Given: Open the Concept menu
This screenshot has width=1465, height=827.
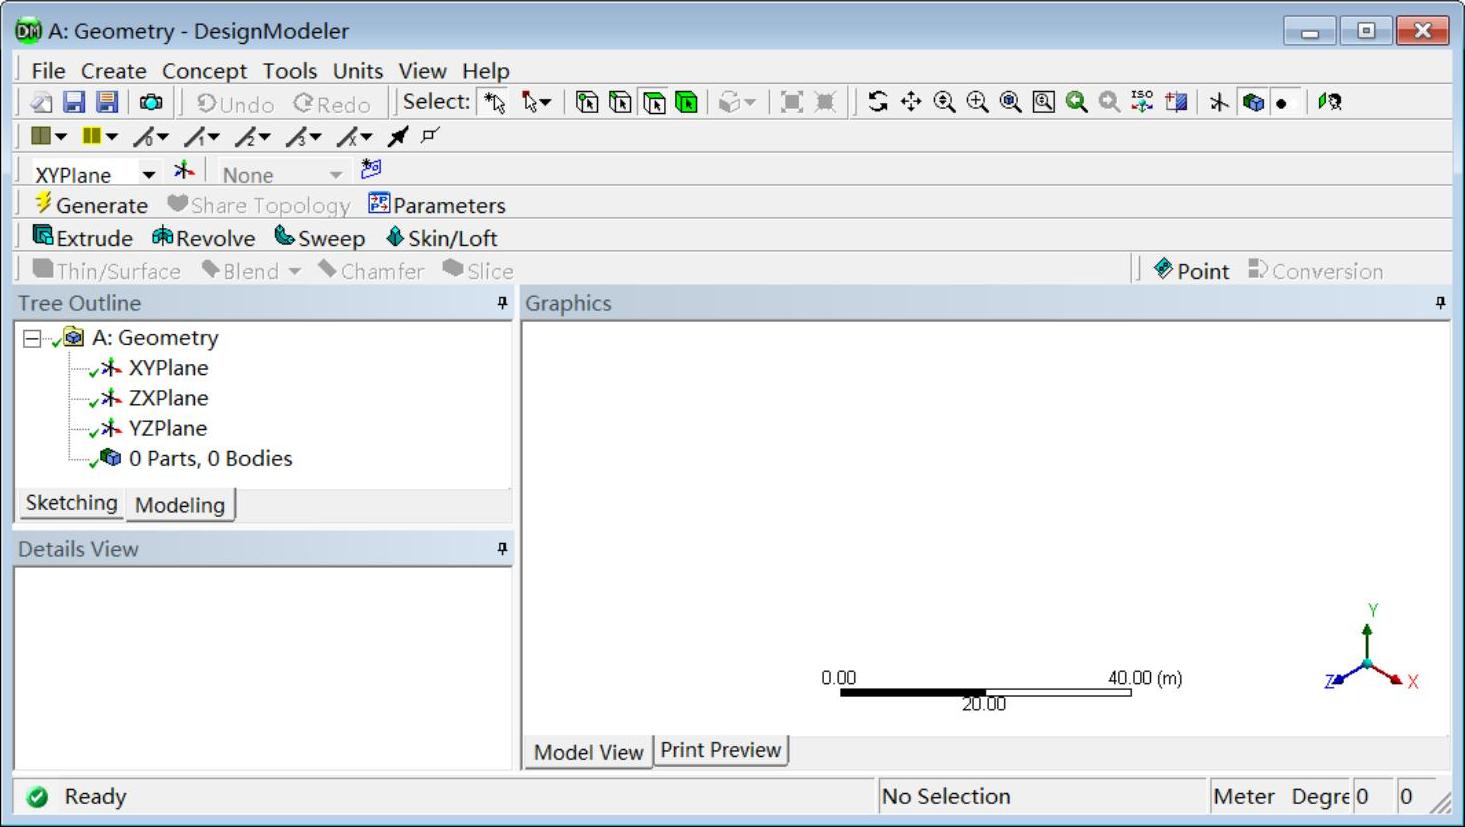Looking at the screenshot, I should pyautogui.click(x=204, y=71).
